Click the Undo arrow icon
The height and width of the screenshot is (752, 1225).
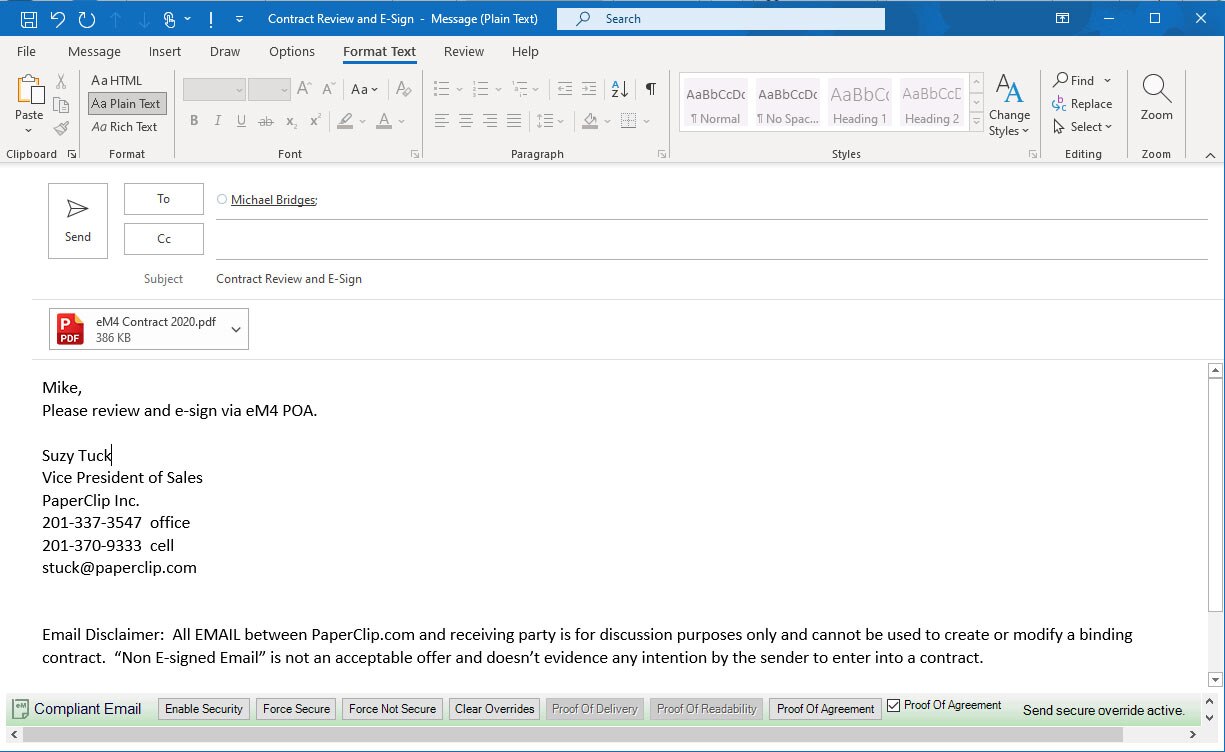[x=57, y=19]
